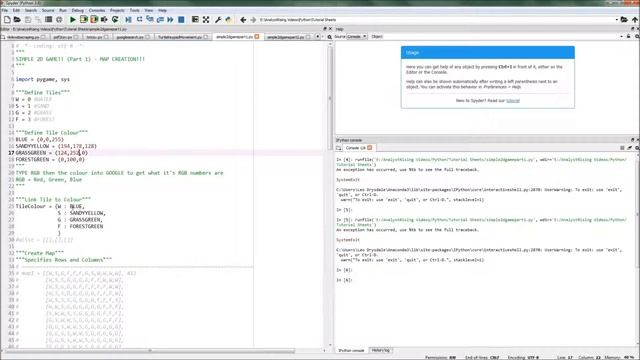Open the Edit menu
This screenshot has height=360, width=640.
pos(16,10)
